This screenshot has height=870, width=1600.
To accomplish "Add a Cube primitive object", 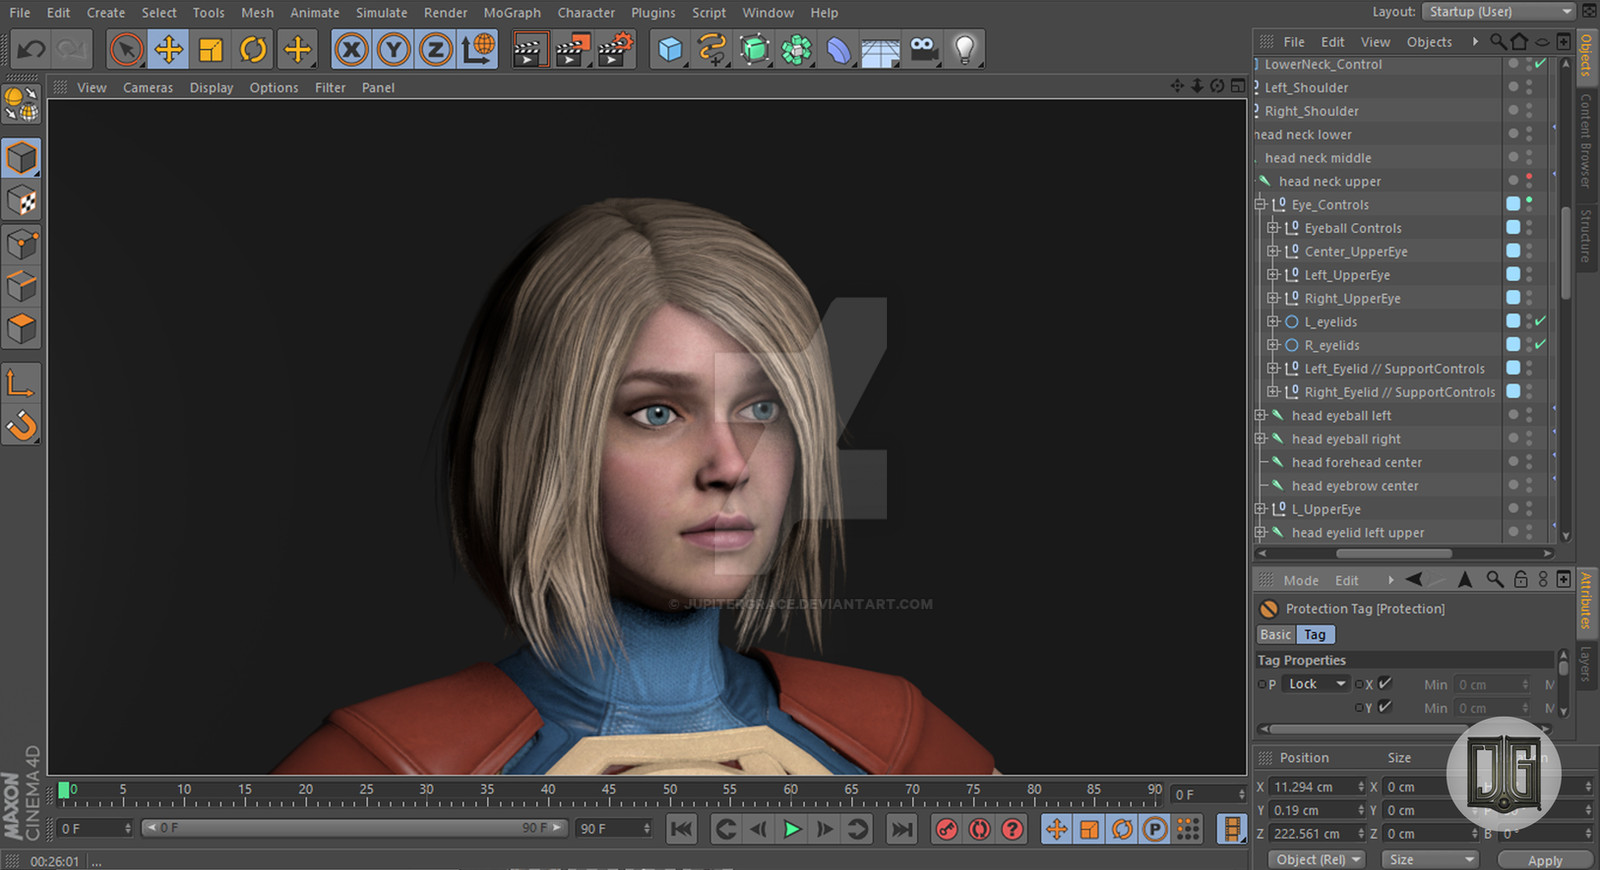I will [x=670, y=49].
